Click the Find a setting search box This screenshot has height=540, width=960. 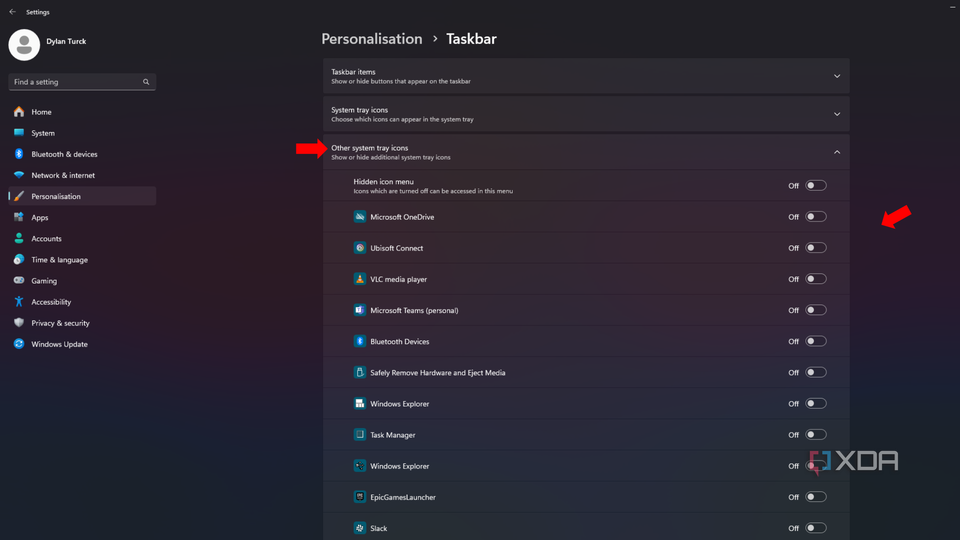tap(76, 82)
